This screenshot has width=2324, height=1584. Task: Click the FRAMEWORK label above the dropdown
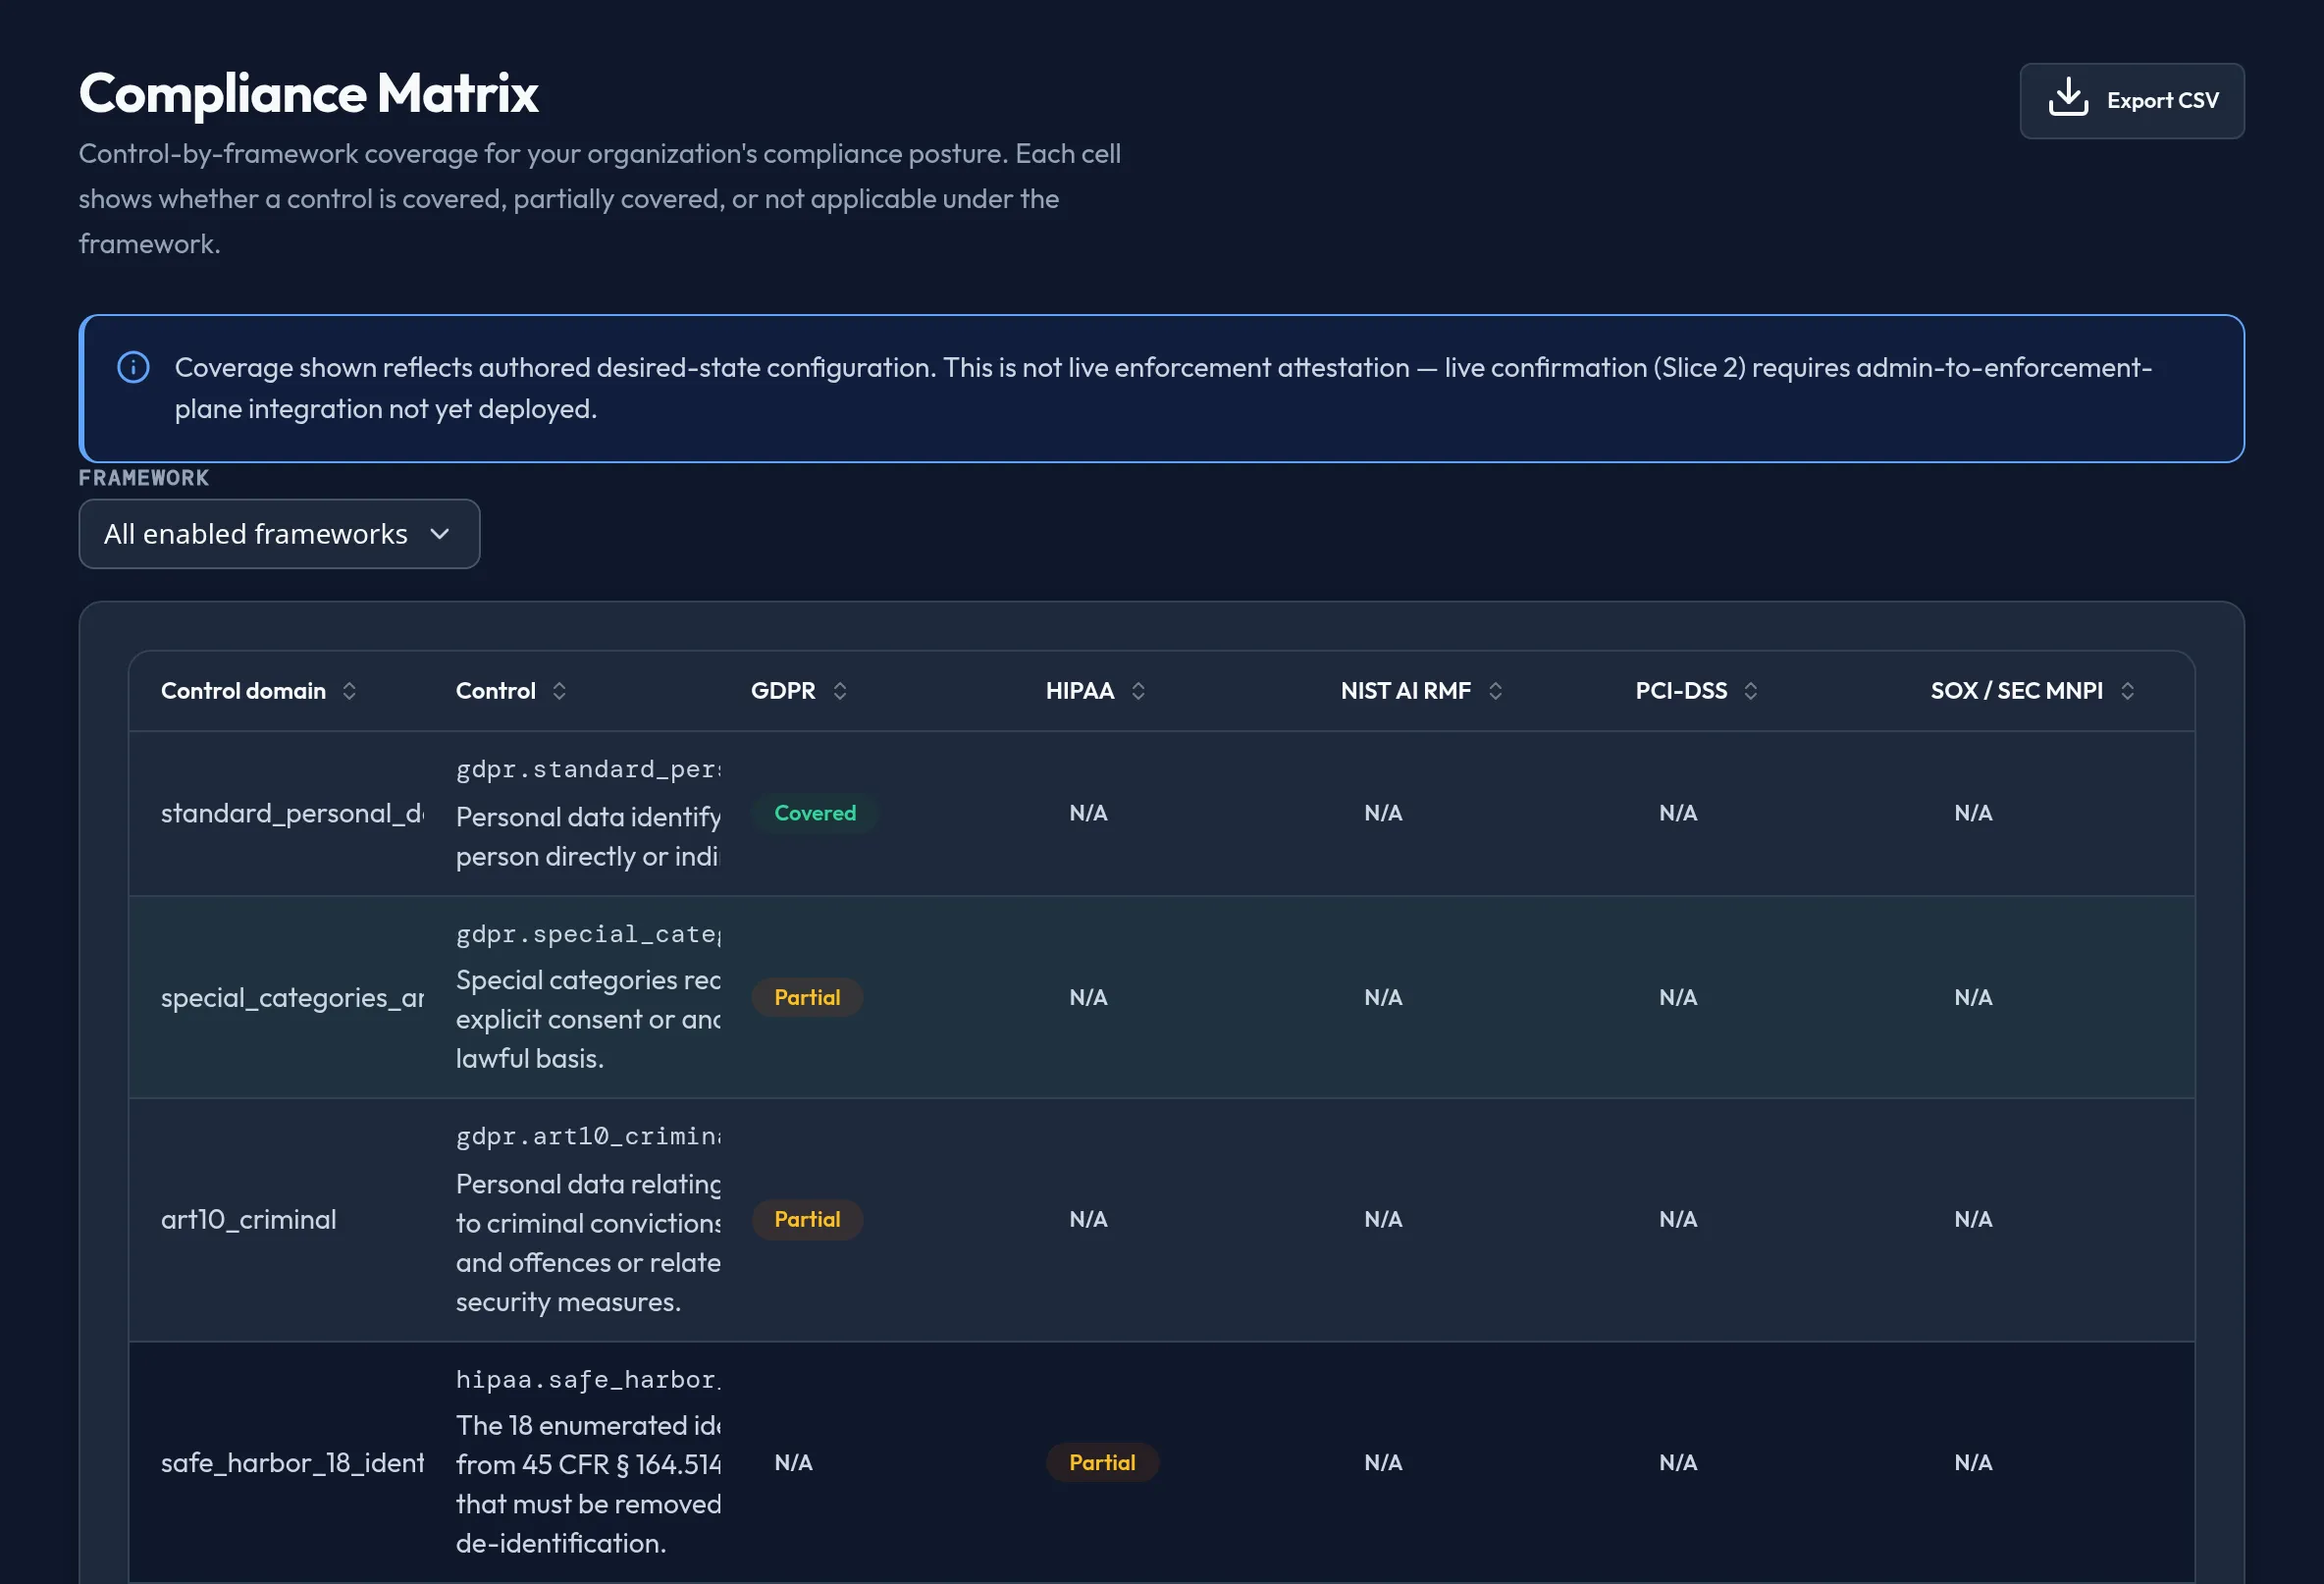coord(144,478)
